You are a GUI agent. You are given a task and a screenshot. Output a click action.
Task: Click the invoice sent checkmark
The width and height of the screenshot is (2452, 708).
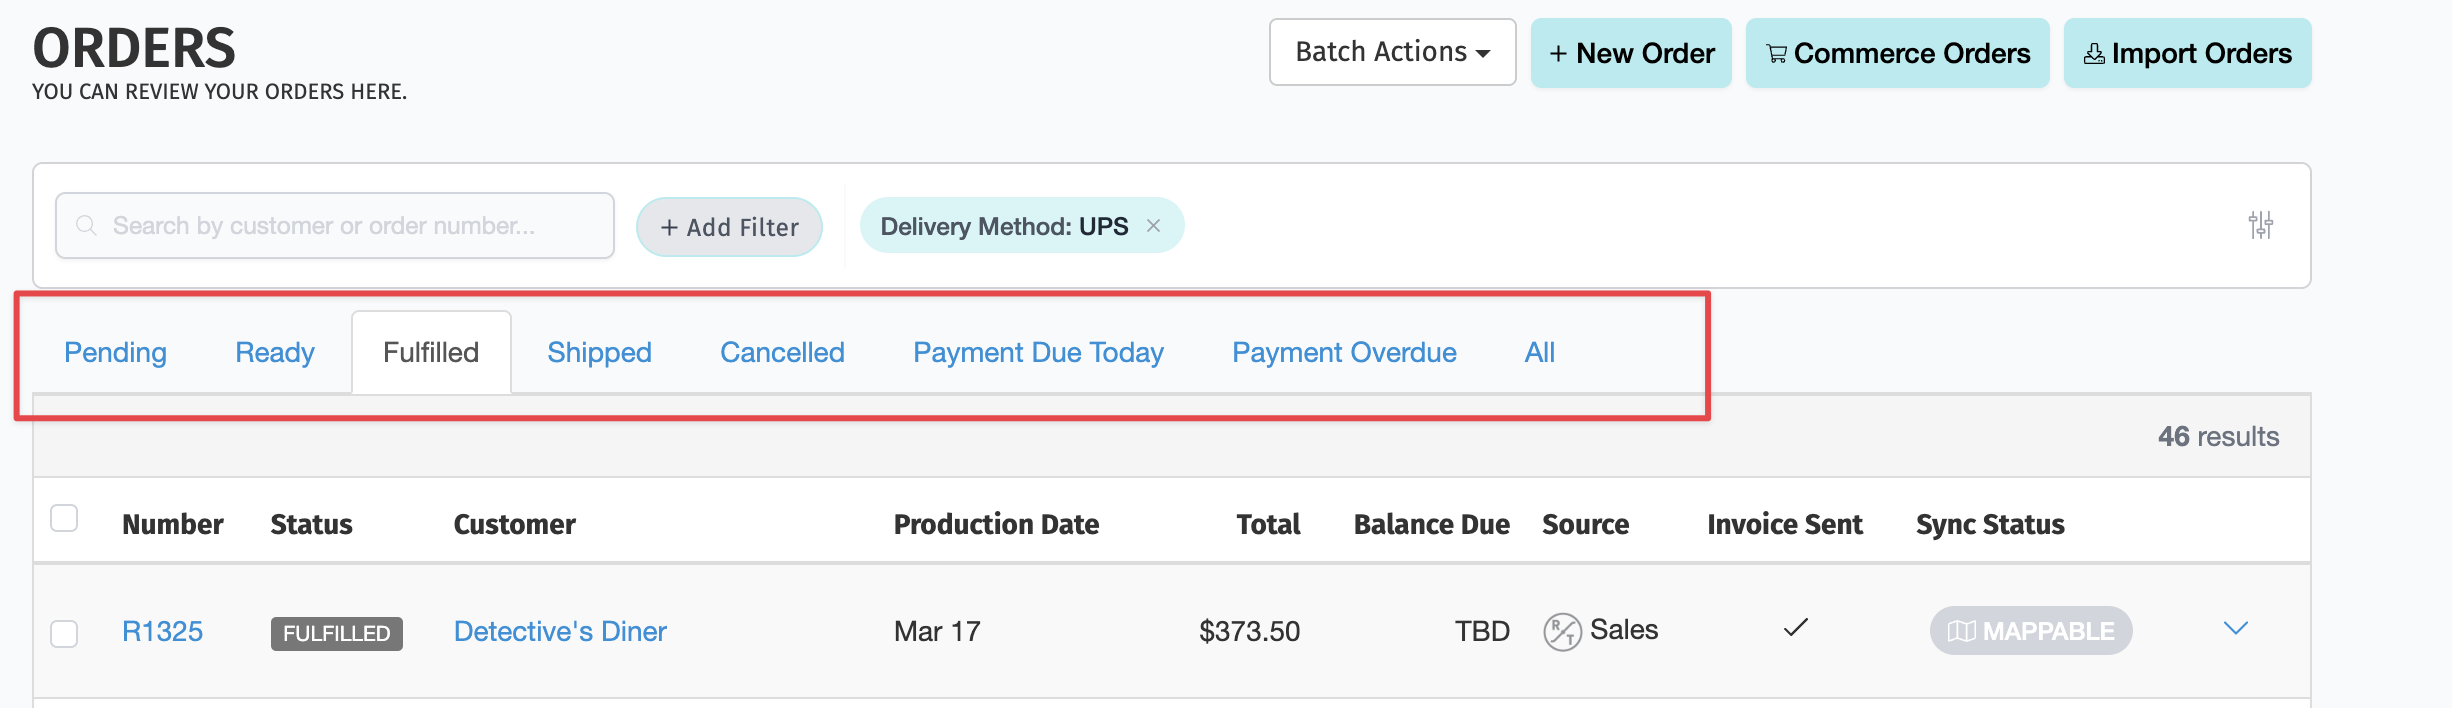tap(1796, 628)
